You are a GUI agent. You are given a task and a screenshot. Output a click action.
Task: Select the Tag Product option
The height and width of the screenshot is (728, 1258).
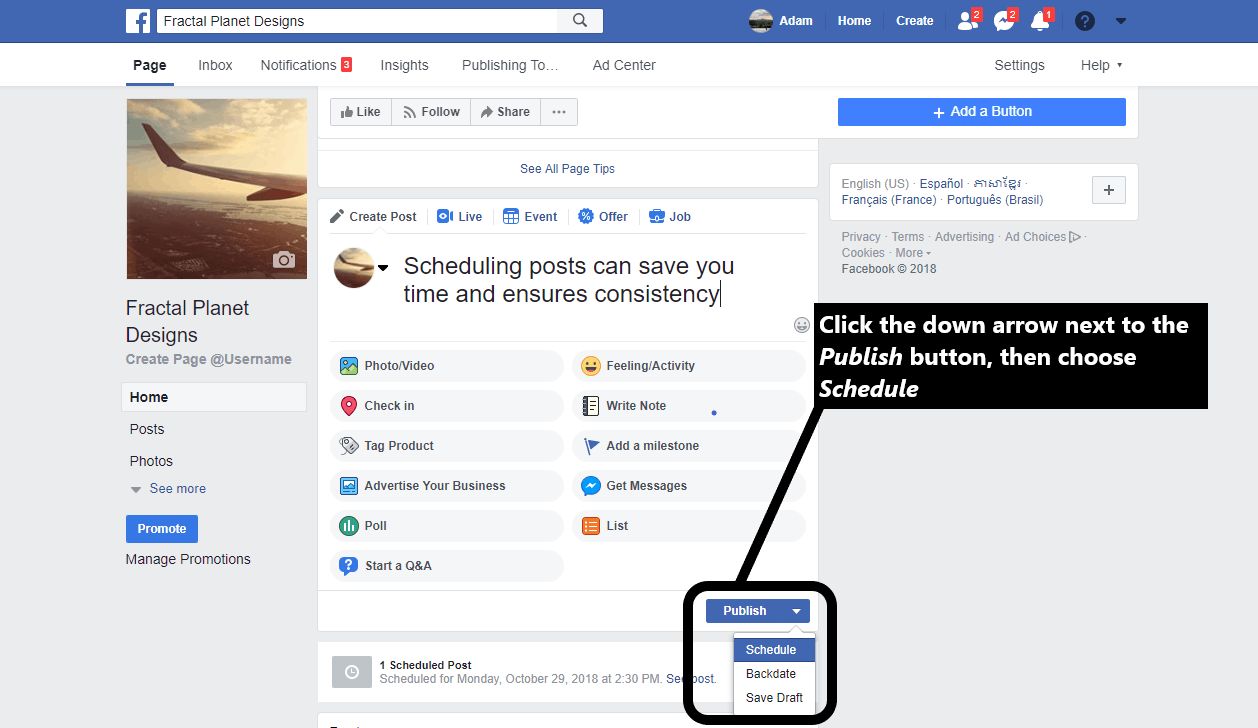pyautogui.click(x=447, y=446)
